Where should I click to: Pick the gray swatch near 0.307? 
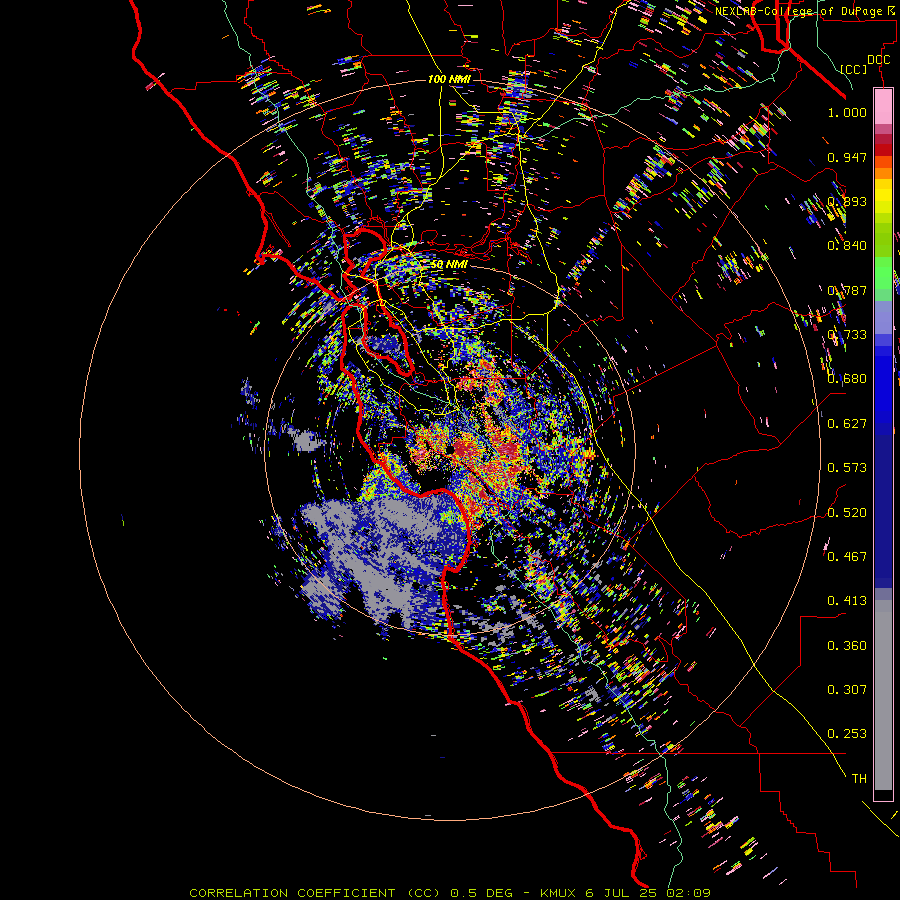883,695
